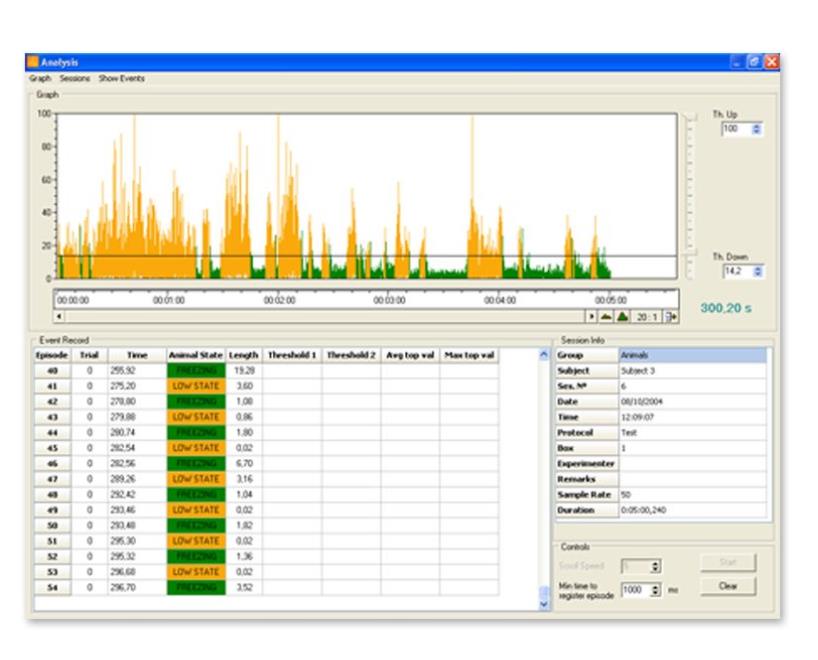818x660 pixels.
Task: Change the Min time to register episode spinner
Action: (x=655, y=590)
